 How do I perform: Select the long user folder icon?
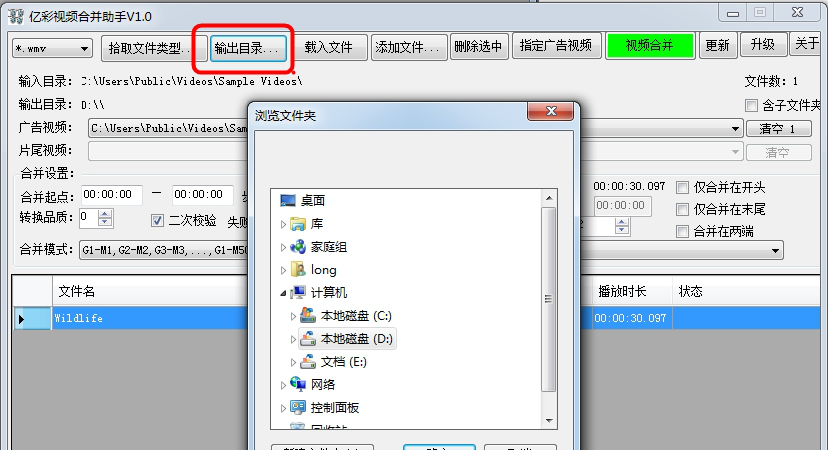tap(298, 270)
